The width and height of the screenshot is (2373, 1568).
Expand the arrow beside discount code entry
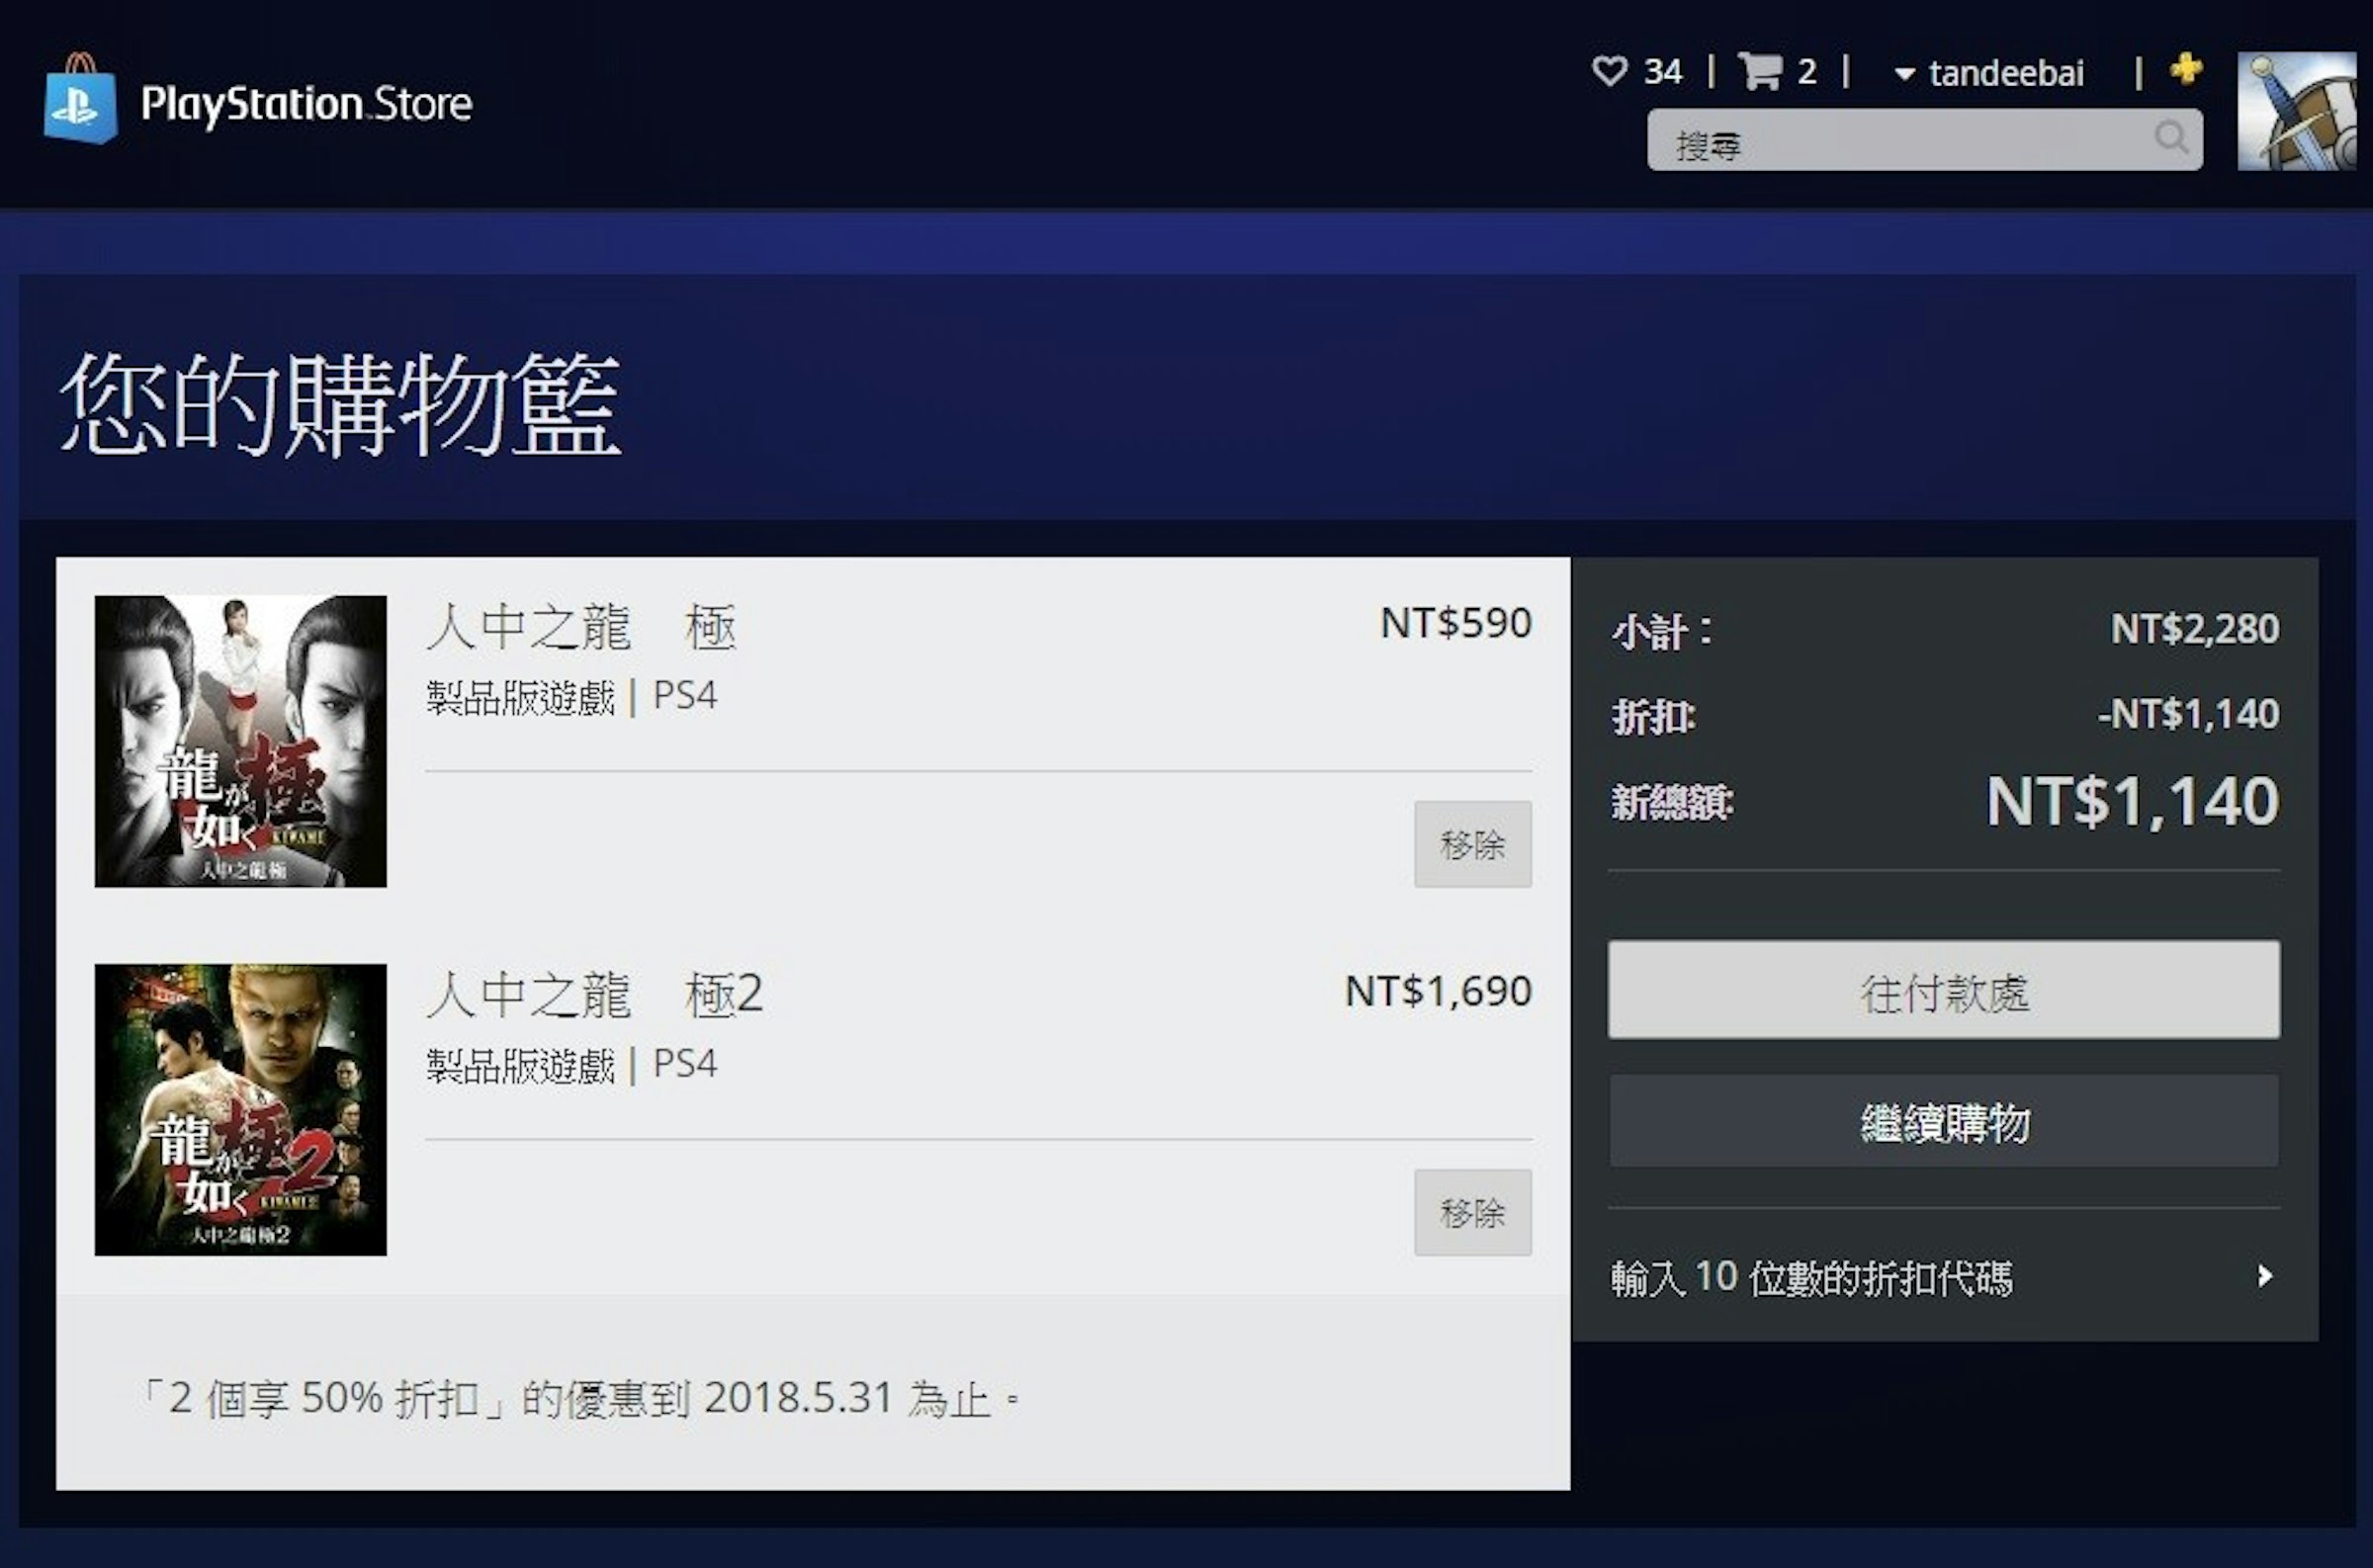[x=2265, y=1276]
